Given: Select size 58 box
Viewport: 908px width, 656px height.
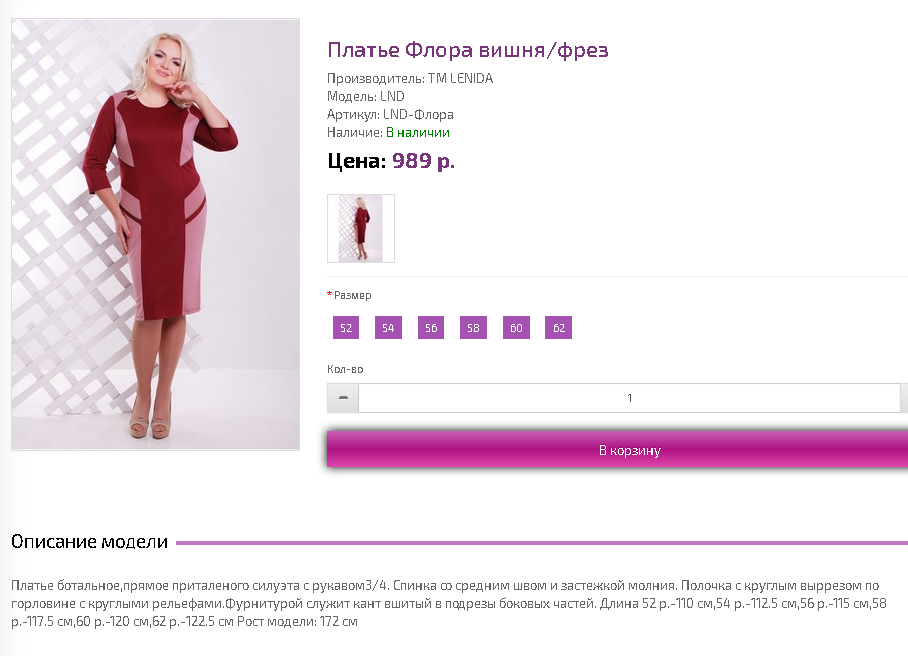Looking at the screenshot, I should coord(473,328).
